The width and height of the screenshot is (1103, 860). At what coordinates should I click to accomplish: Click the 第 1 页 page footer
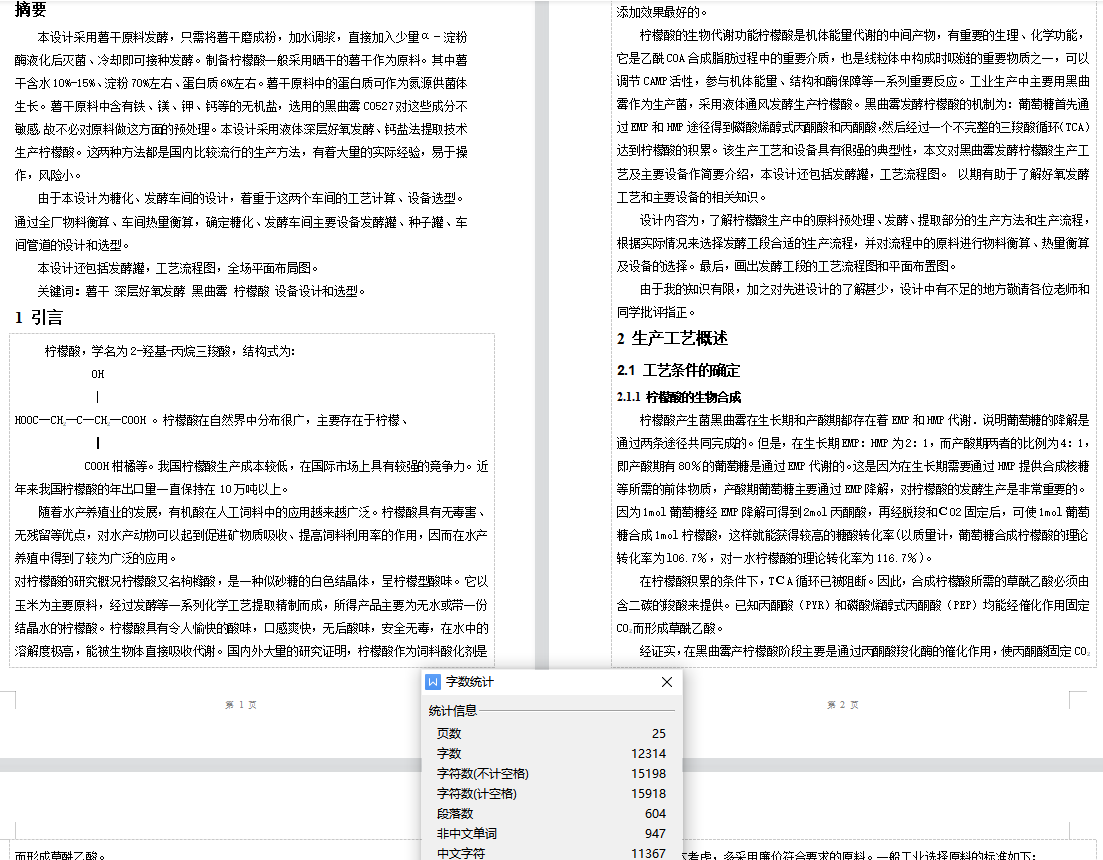(x=241, y=705)
